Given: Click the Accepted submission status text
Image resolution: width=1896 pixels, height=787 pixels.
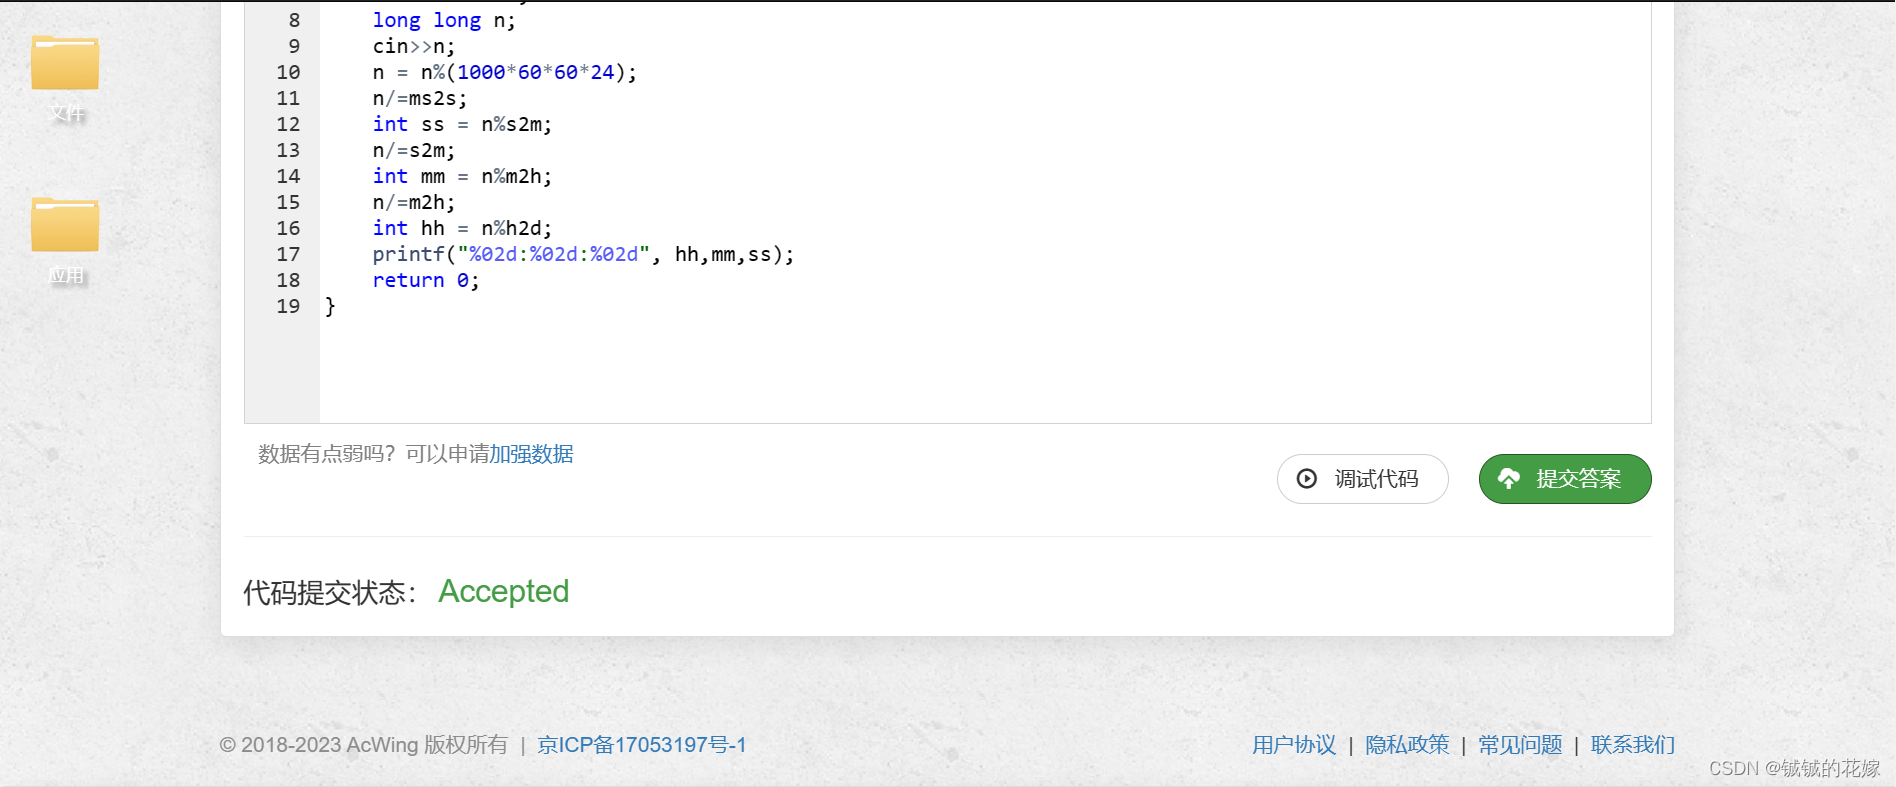Looking at the screenshot, I should (503, 592).
